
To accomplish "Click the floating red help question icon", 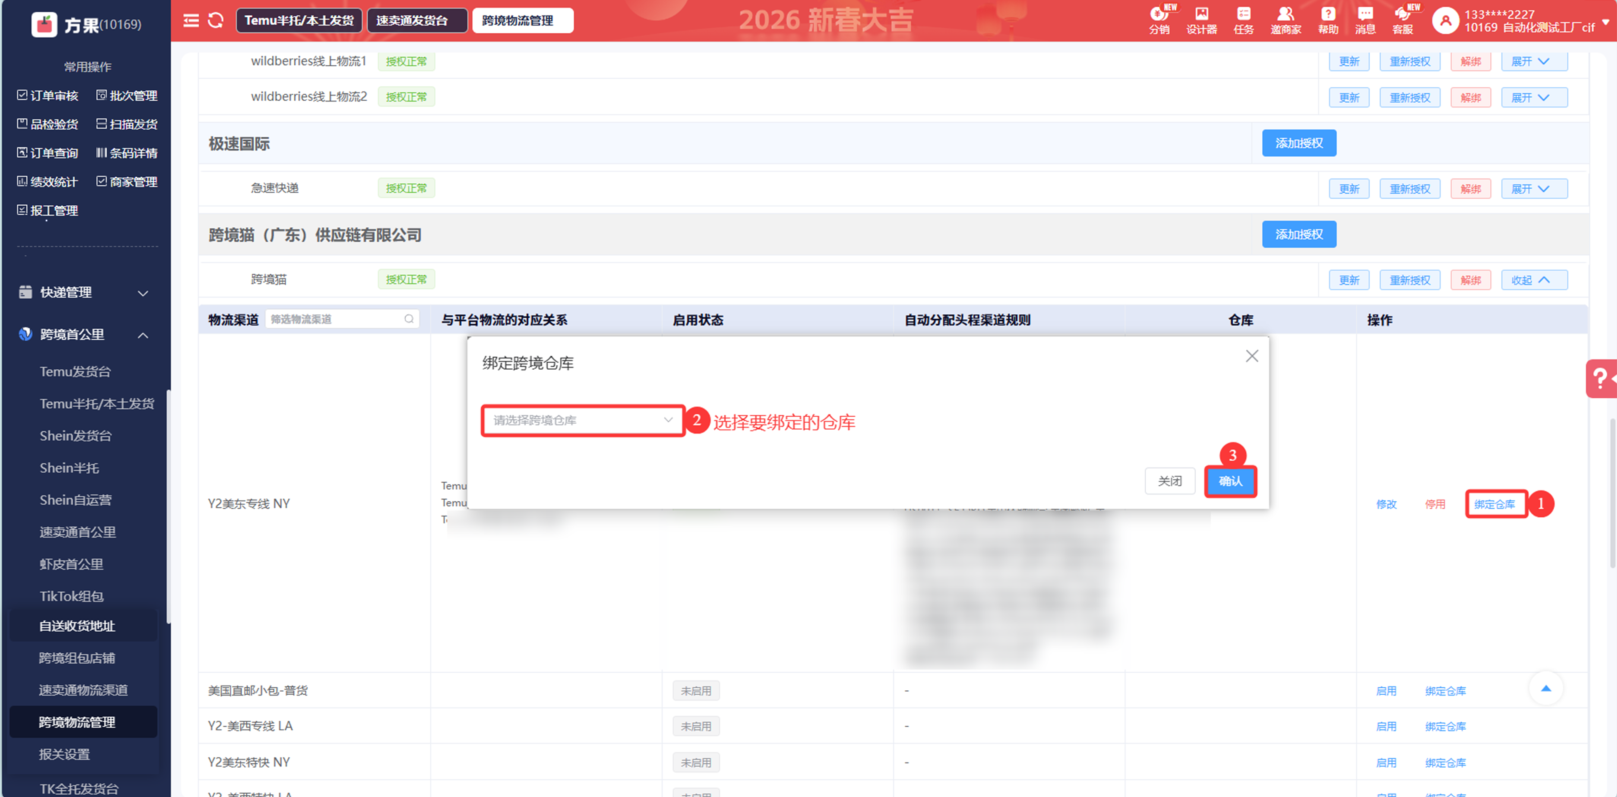I will tap(1601, 379).
